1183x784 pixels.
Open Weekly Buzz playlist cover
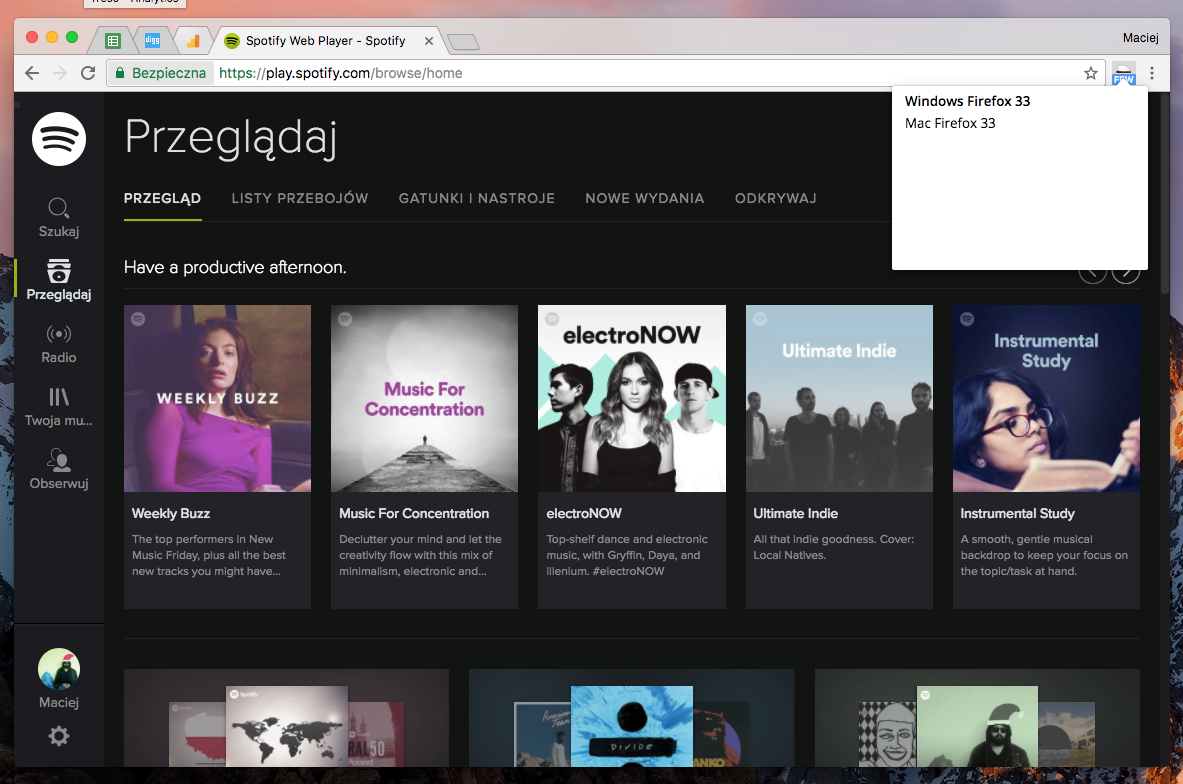pos(217,398)
